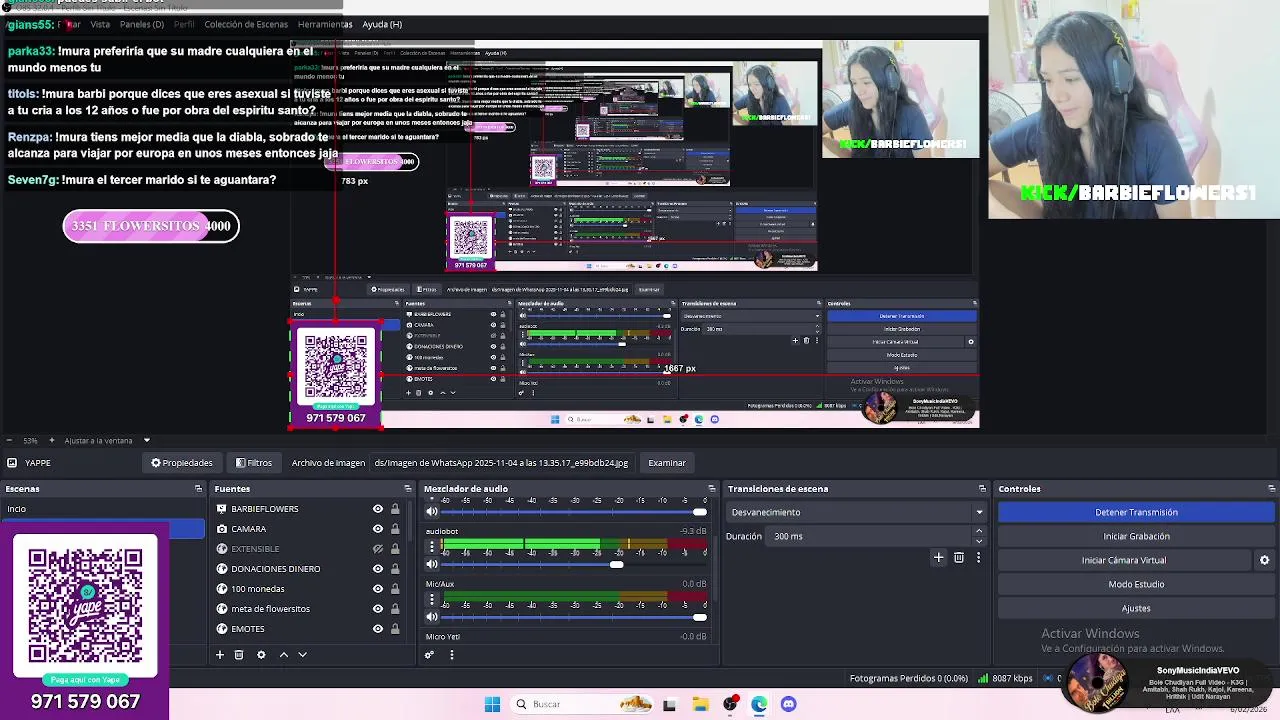Viewport: 1280px width, 720px height.
Task: Open Mic/Aux channel three-dot options
Action: (432, 600)
